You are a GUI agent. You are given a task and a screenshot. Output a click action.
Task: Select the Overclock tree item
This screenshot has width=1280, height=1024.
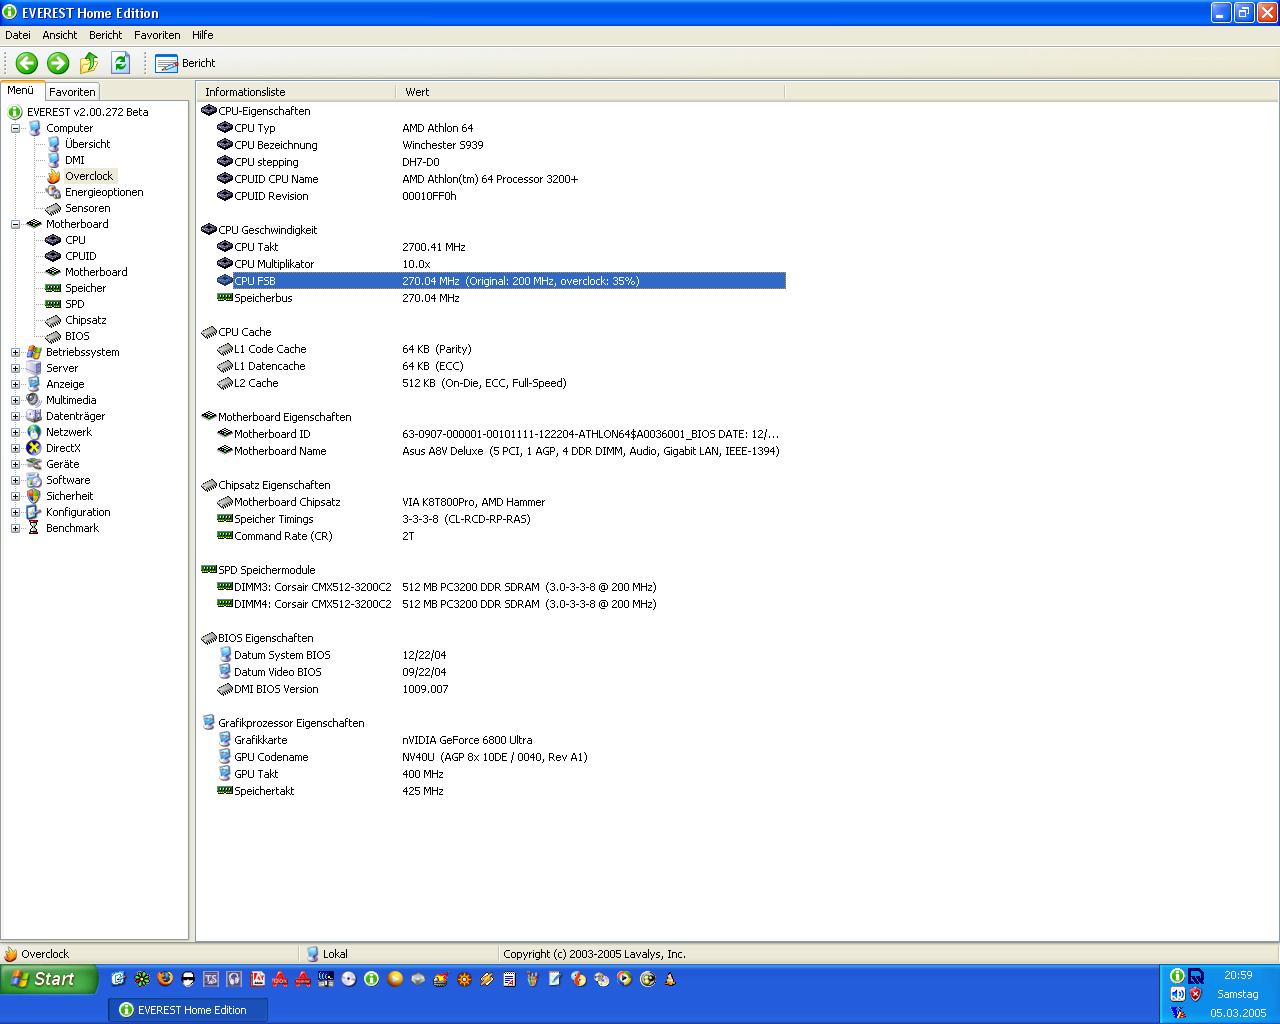pos(89,176)
